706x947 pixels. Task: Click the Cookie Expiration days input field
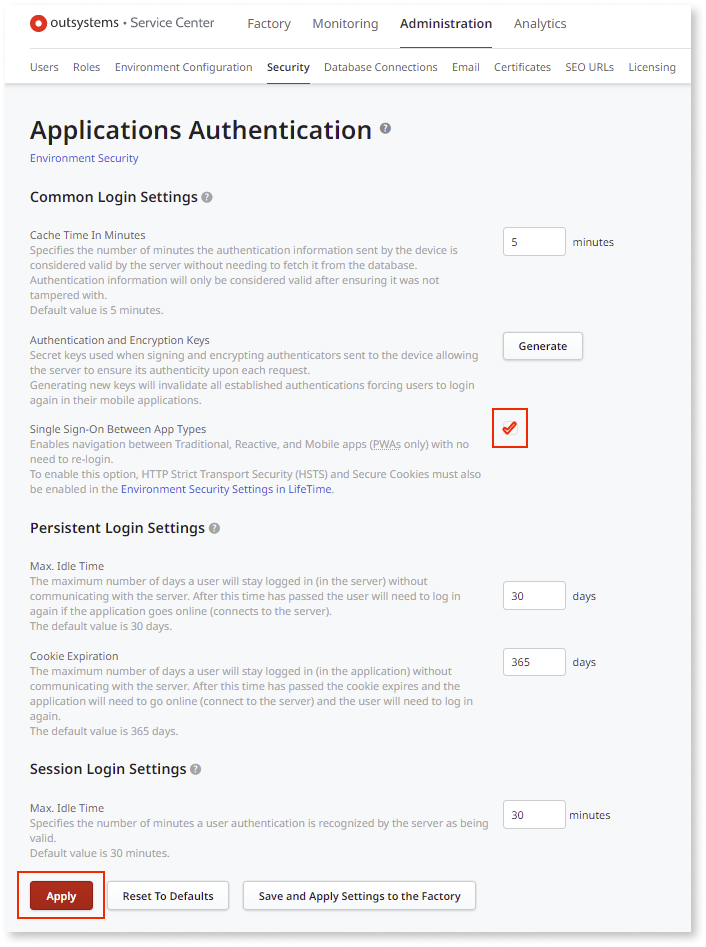click(x=534, y=662)
